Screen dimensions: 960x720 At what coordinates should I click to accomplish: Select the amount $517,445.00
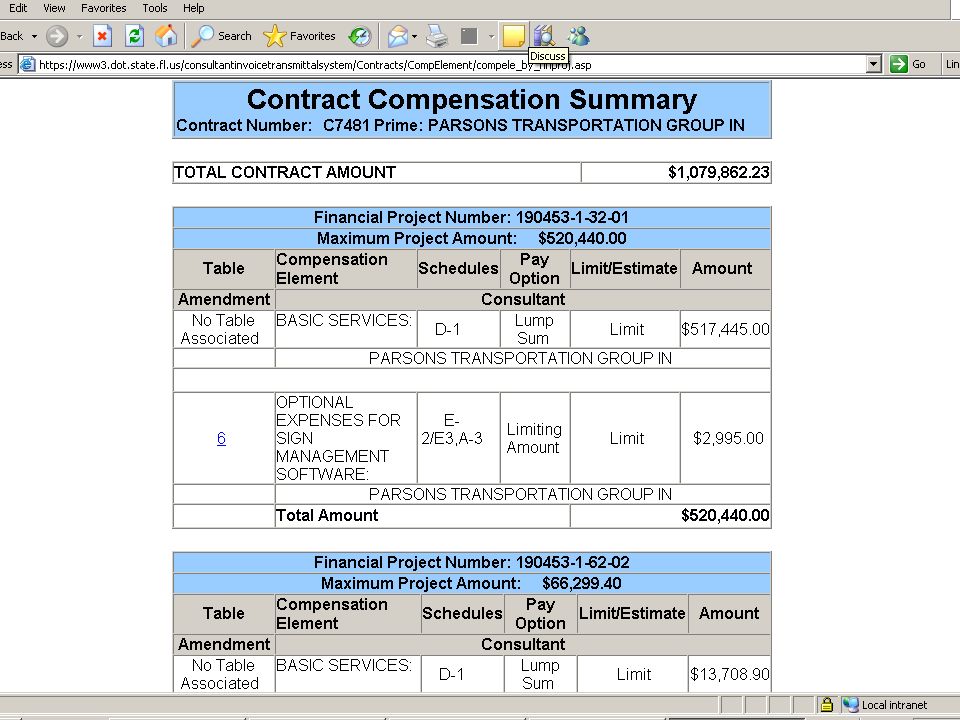pyautogui.click(x=726, y=329)
